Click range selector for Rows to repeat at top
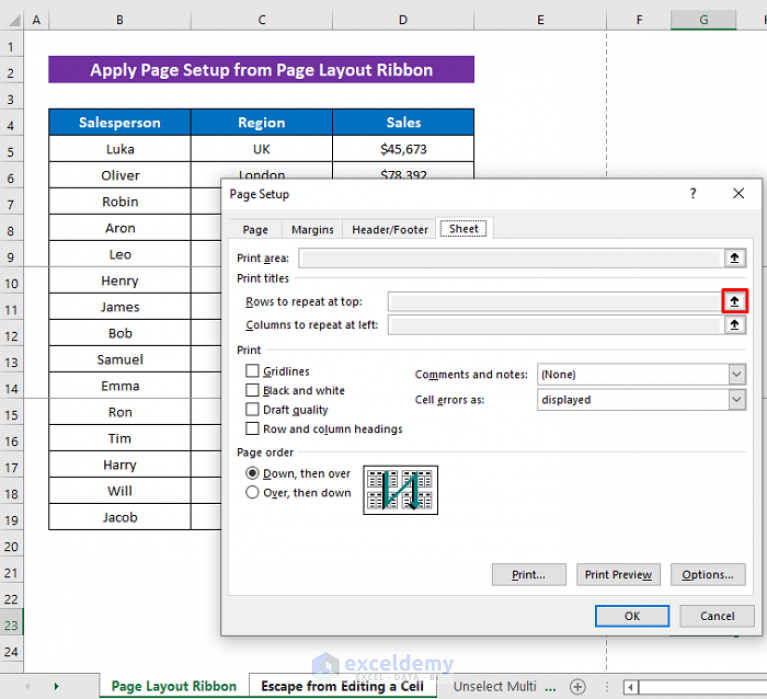Screen dimensions: 767x699 tap(734, 301)
